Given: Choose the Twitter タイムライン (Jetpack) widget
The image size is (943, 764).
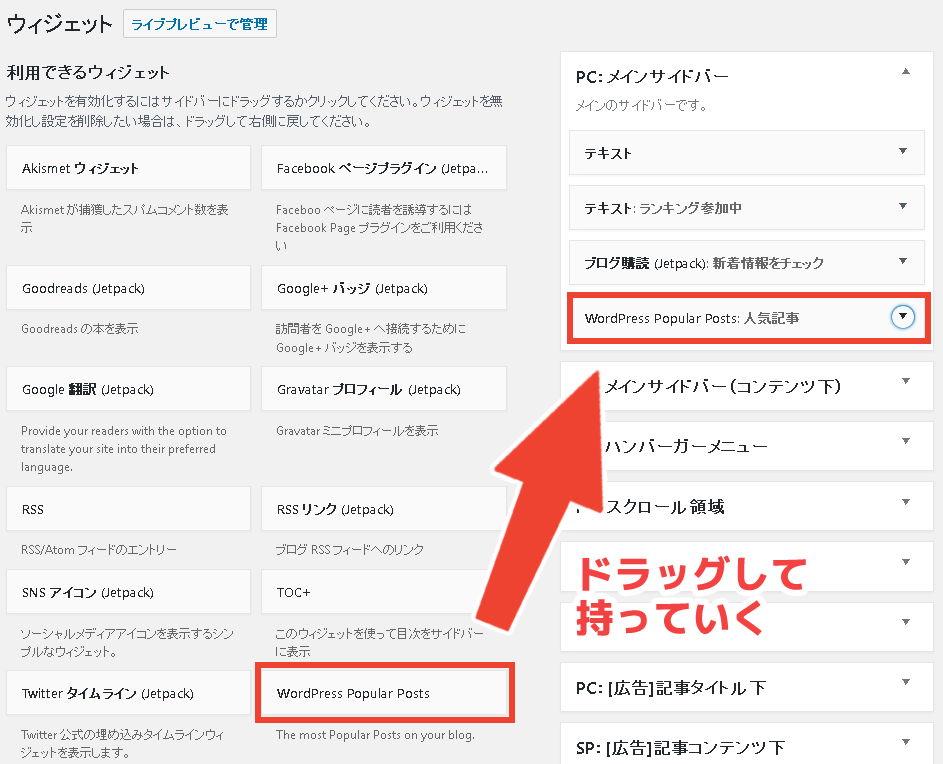Looking at the screenshot, I should tap(128, 693).
